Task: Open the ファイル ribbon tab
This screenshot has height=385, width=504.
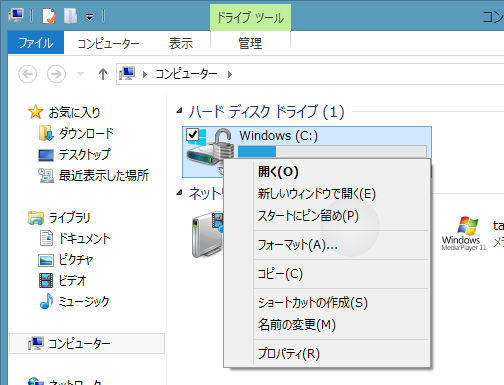Action: (x=36, y=43)
